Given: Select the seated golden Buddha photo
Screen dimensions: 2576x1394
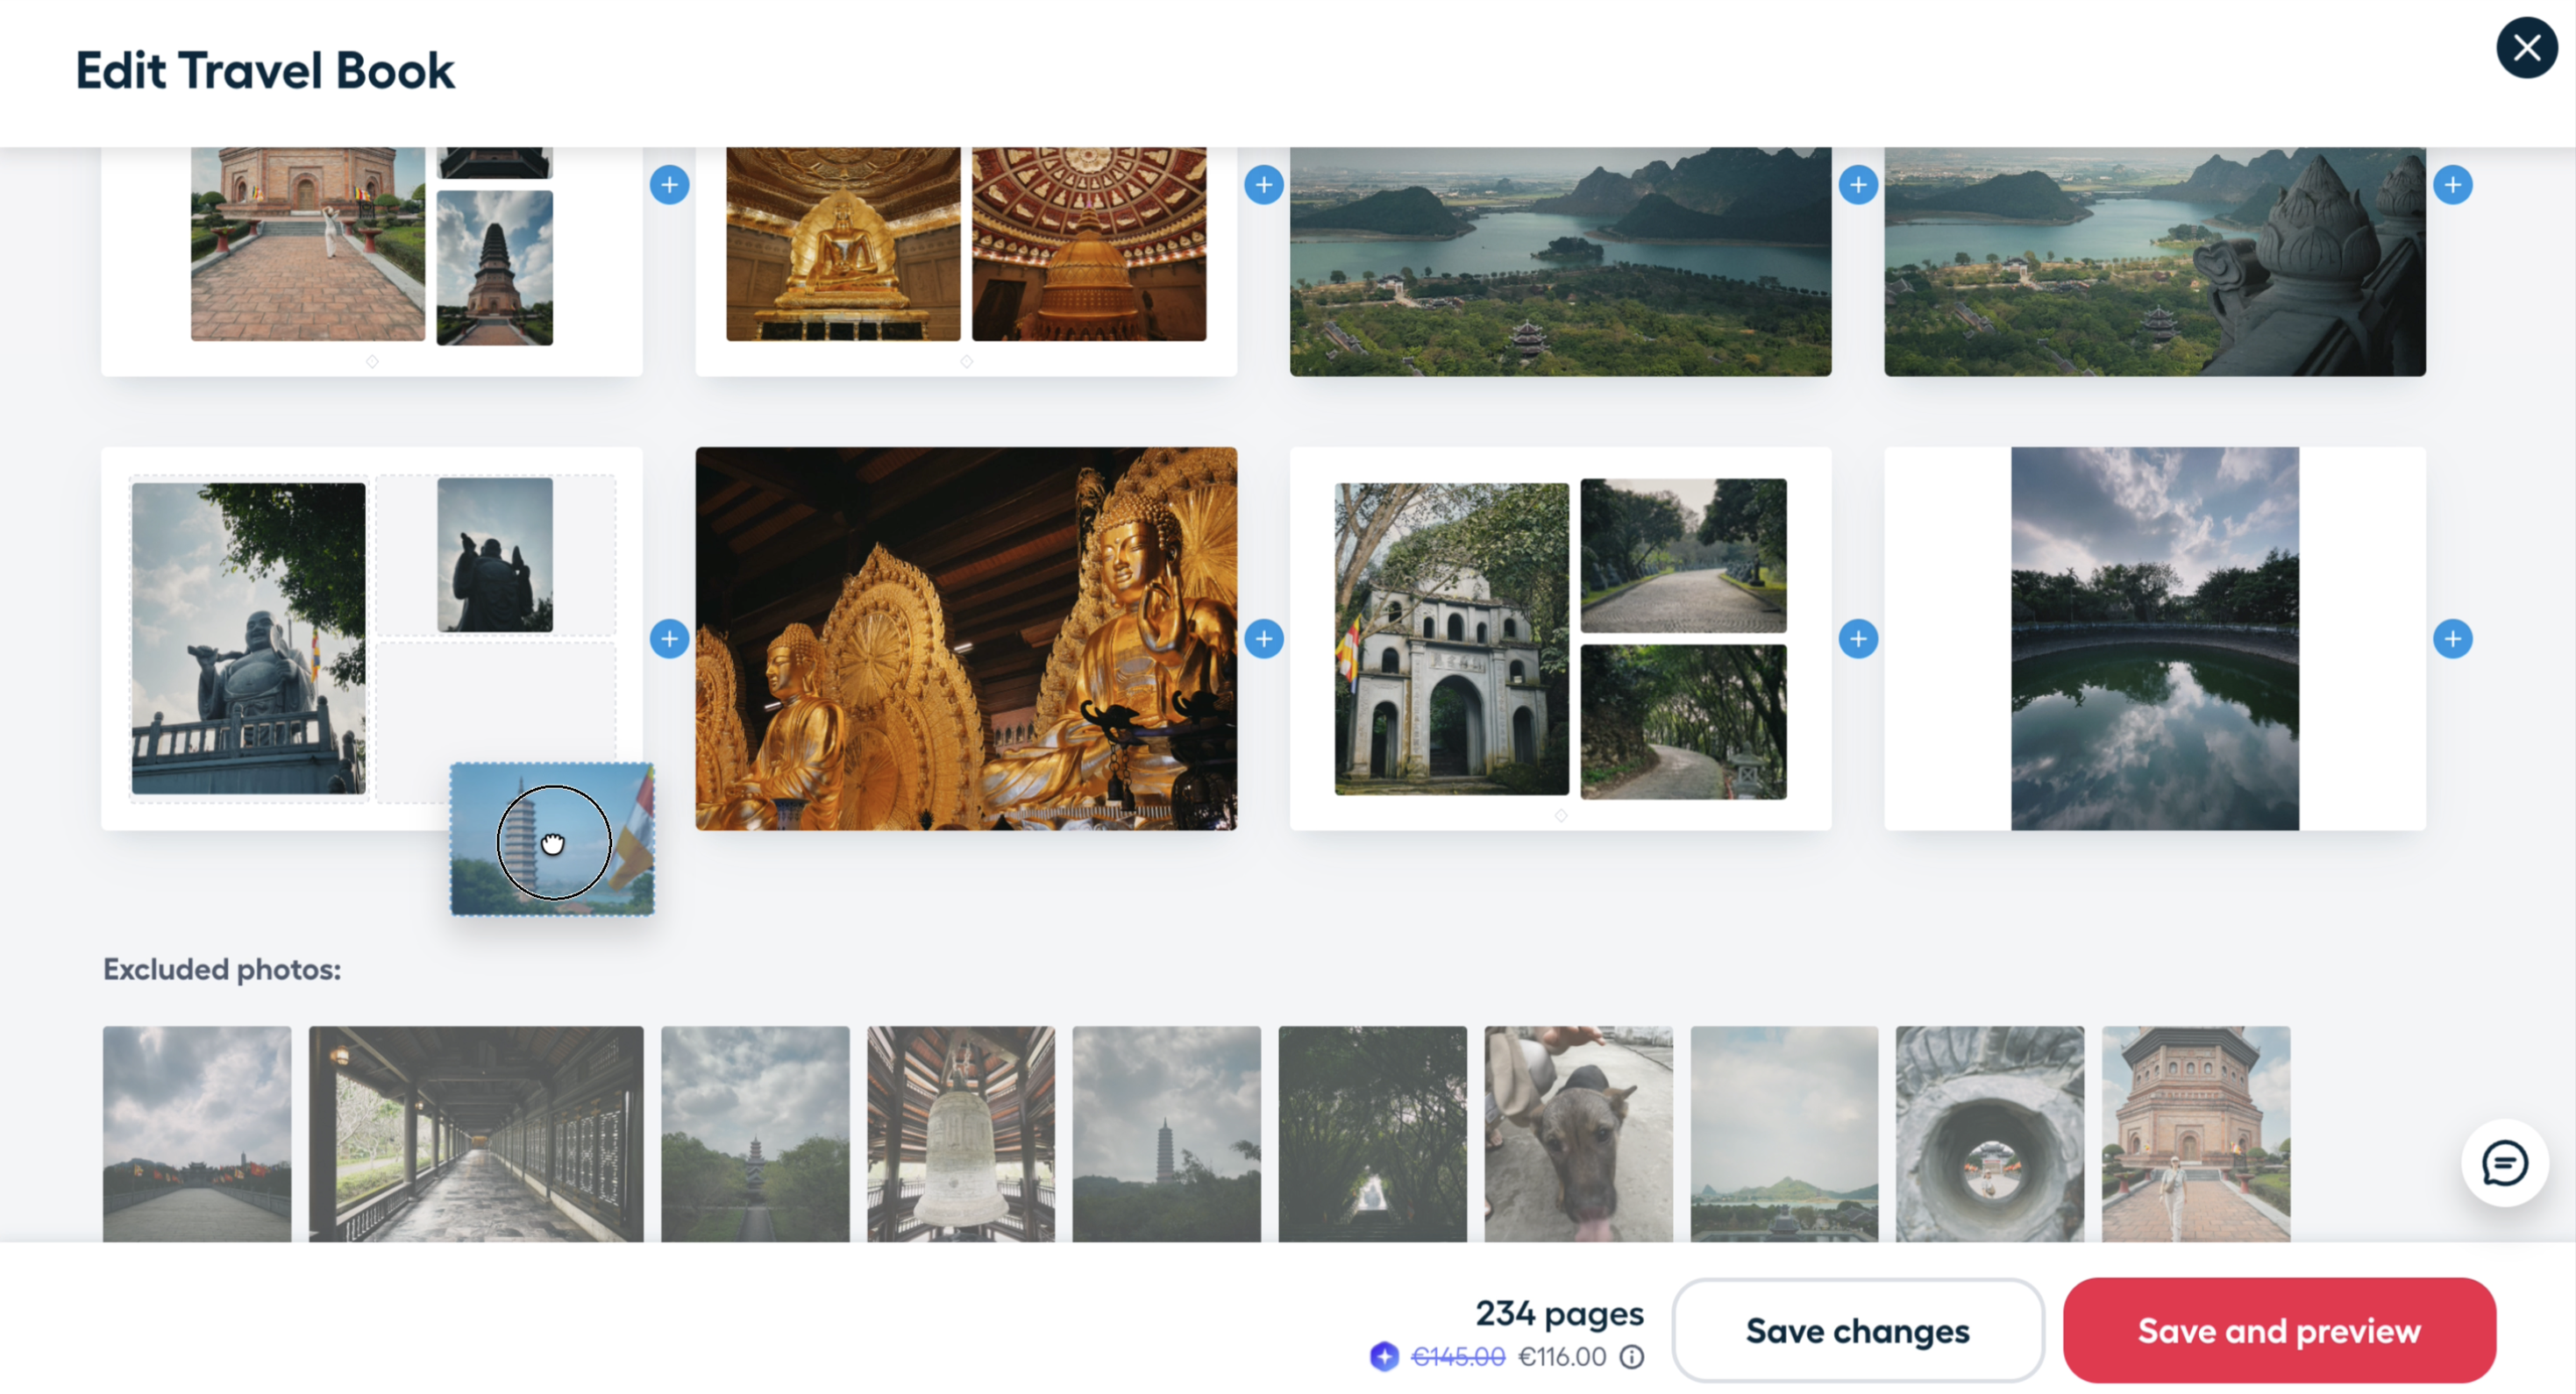Looking at the screenshot, I should click(x=843, y=244).
